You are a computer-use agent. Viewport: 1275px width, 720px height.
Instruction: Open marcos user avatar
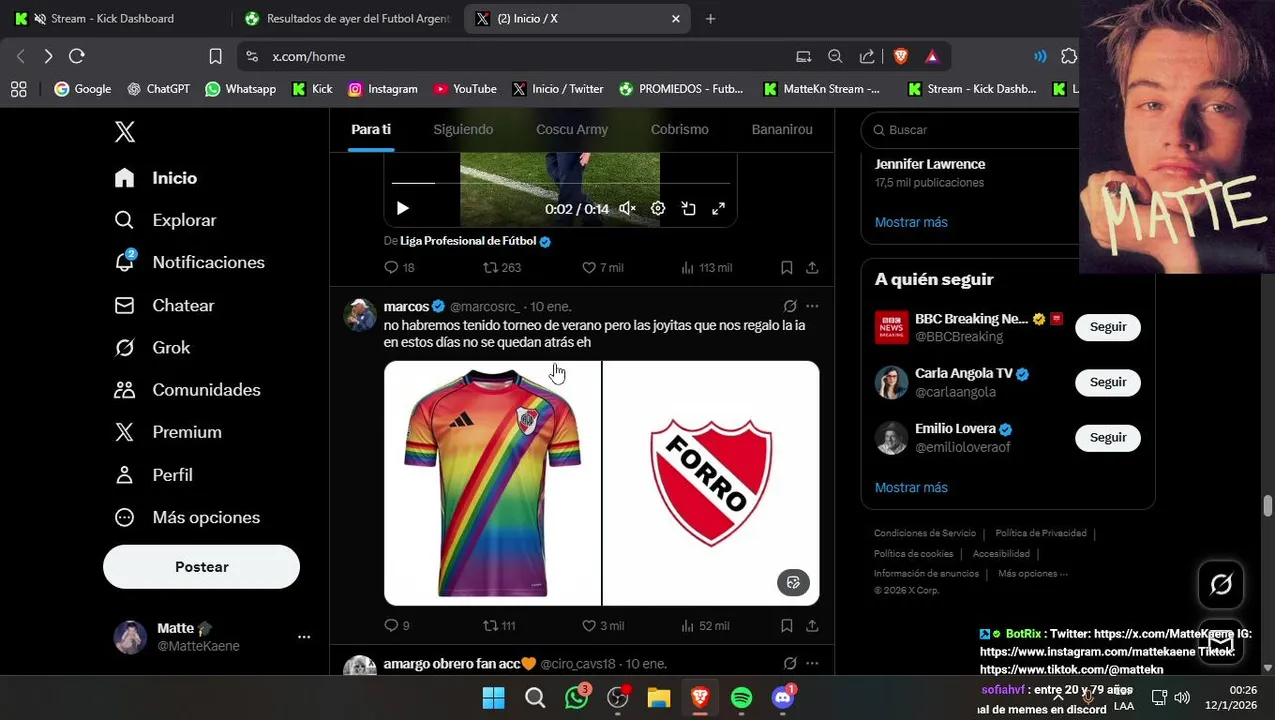tap(360, 314)
